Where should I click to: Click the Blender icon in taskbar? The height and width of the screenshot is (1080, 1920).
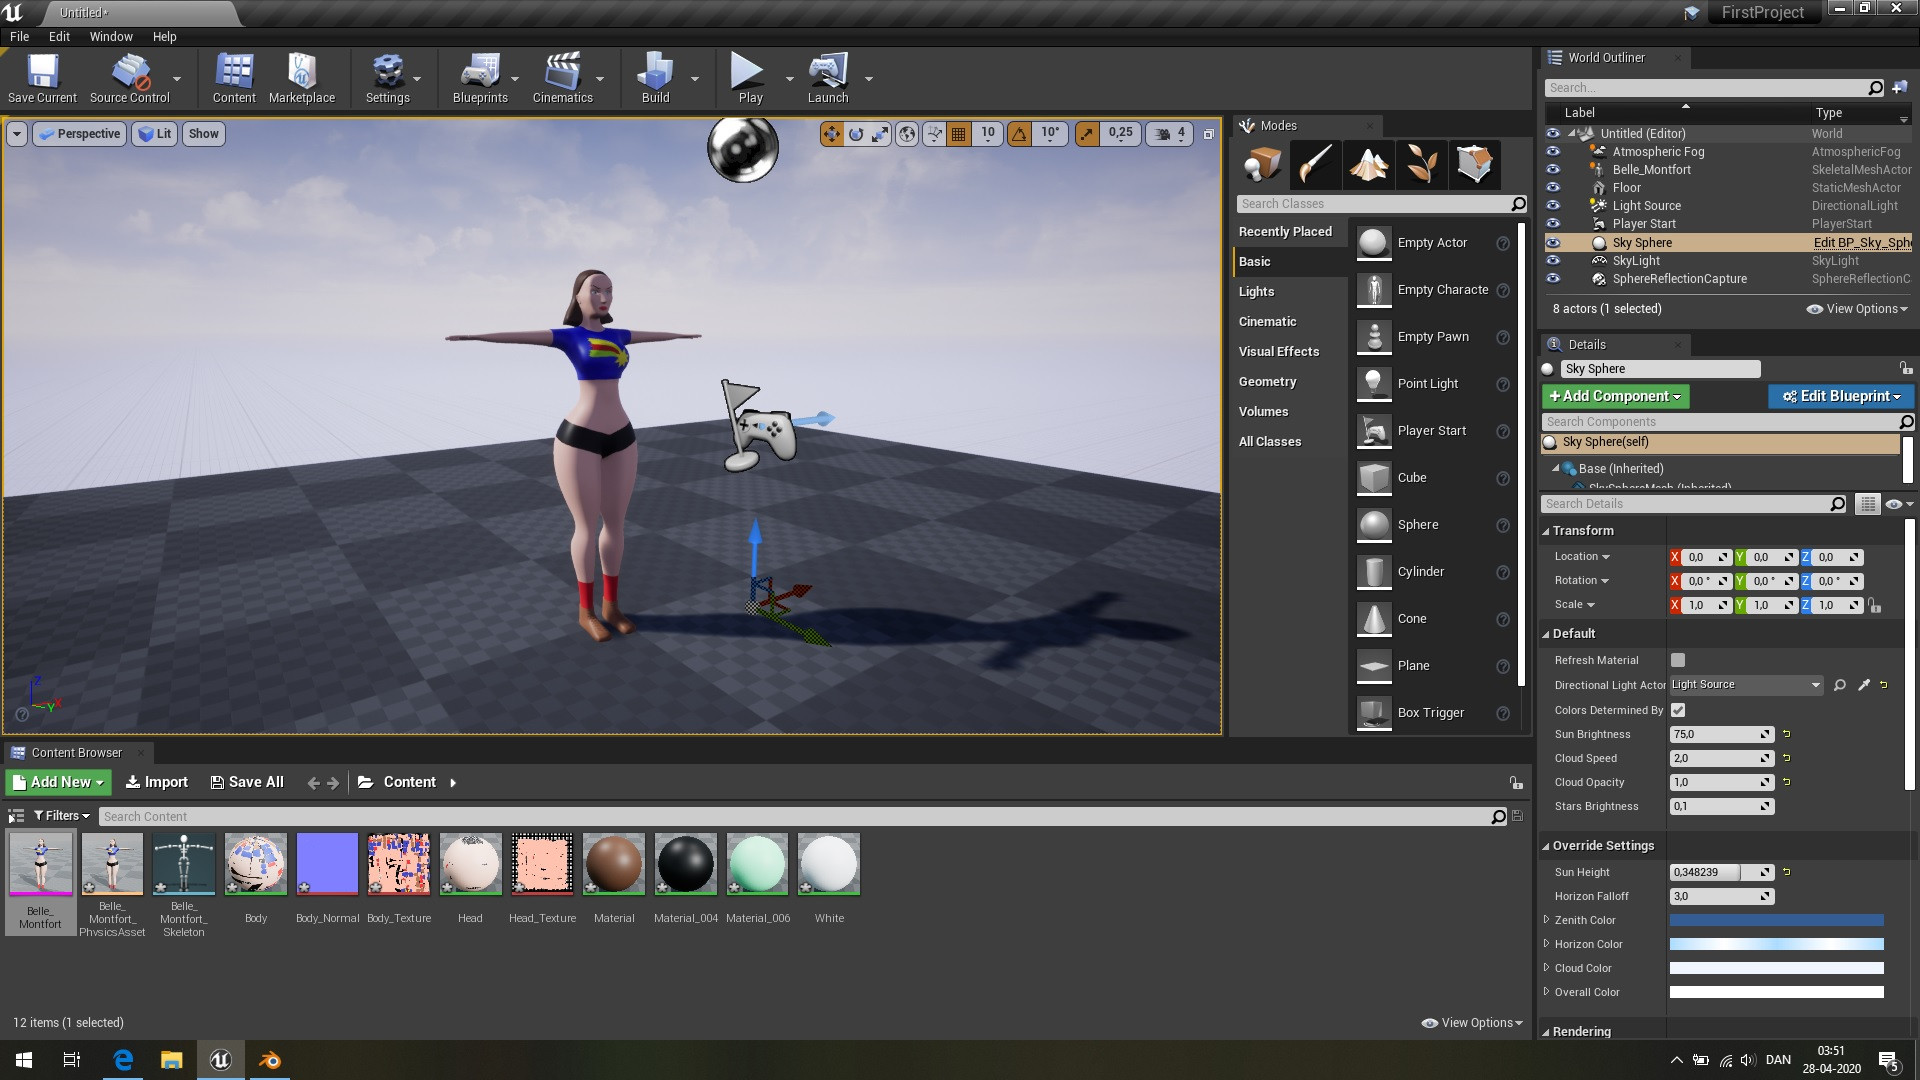[270, 1060]
